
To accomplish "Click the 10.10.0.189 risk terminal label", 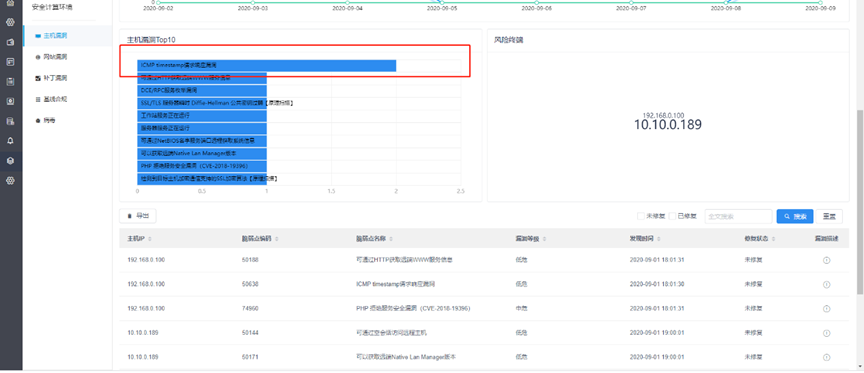I will [668, 125].
